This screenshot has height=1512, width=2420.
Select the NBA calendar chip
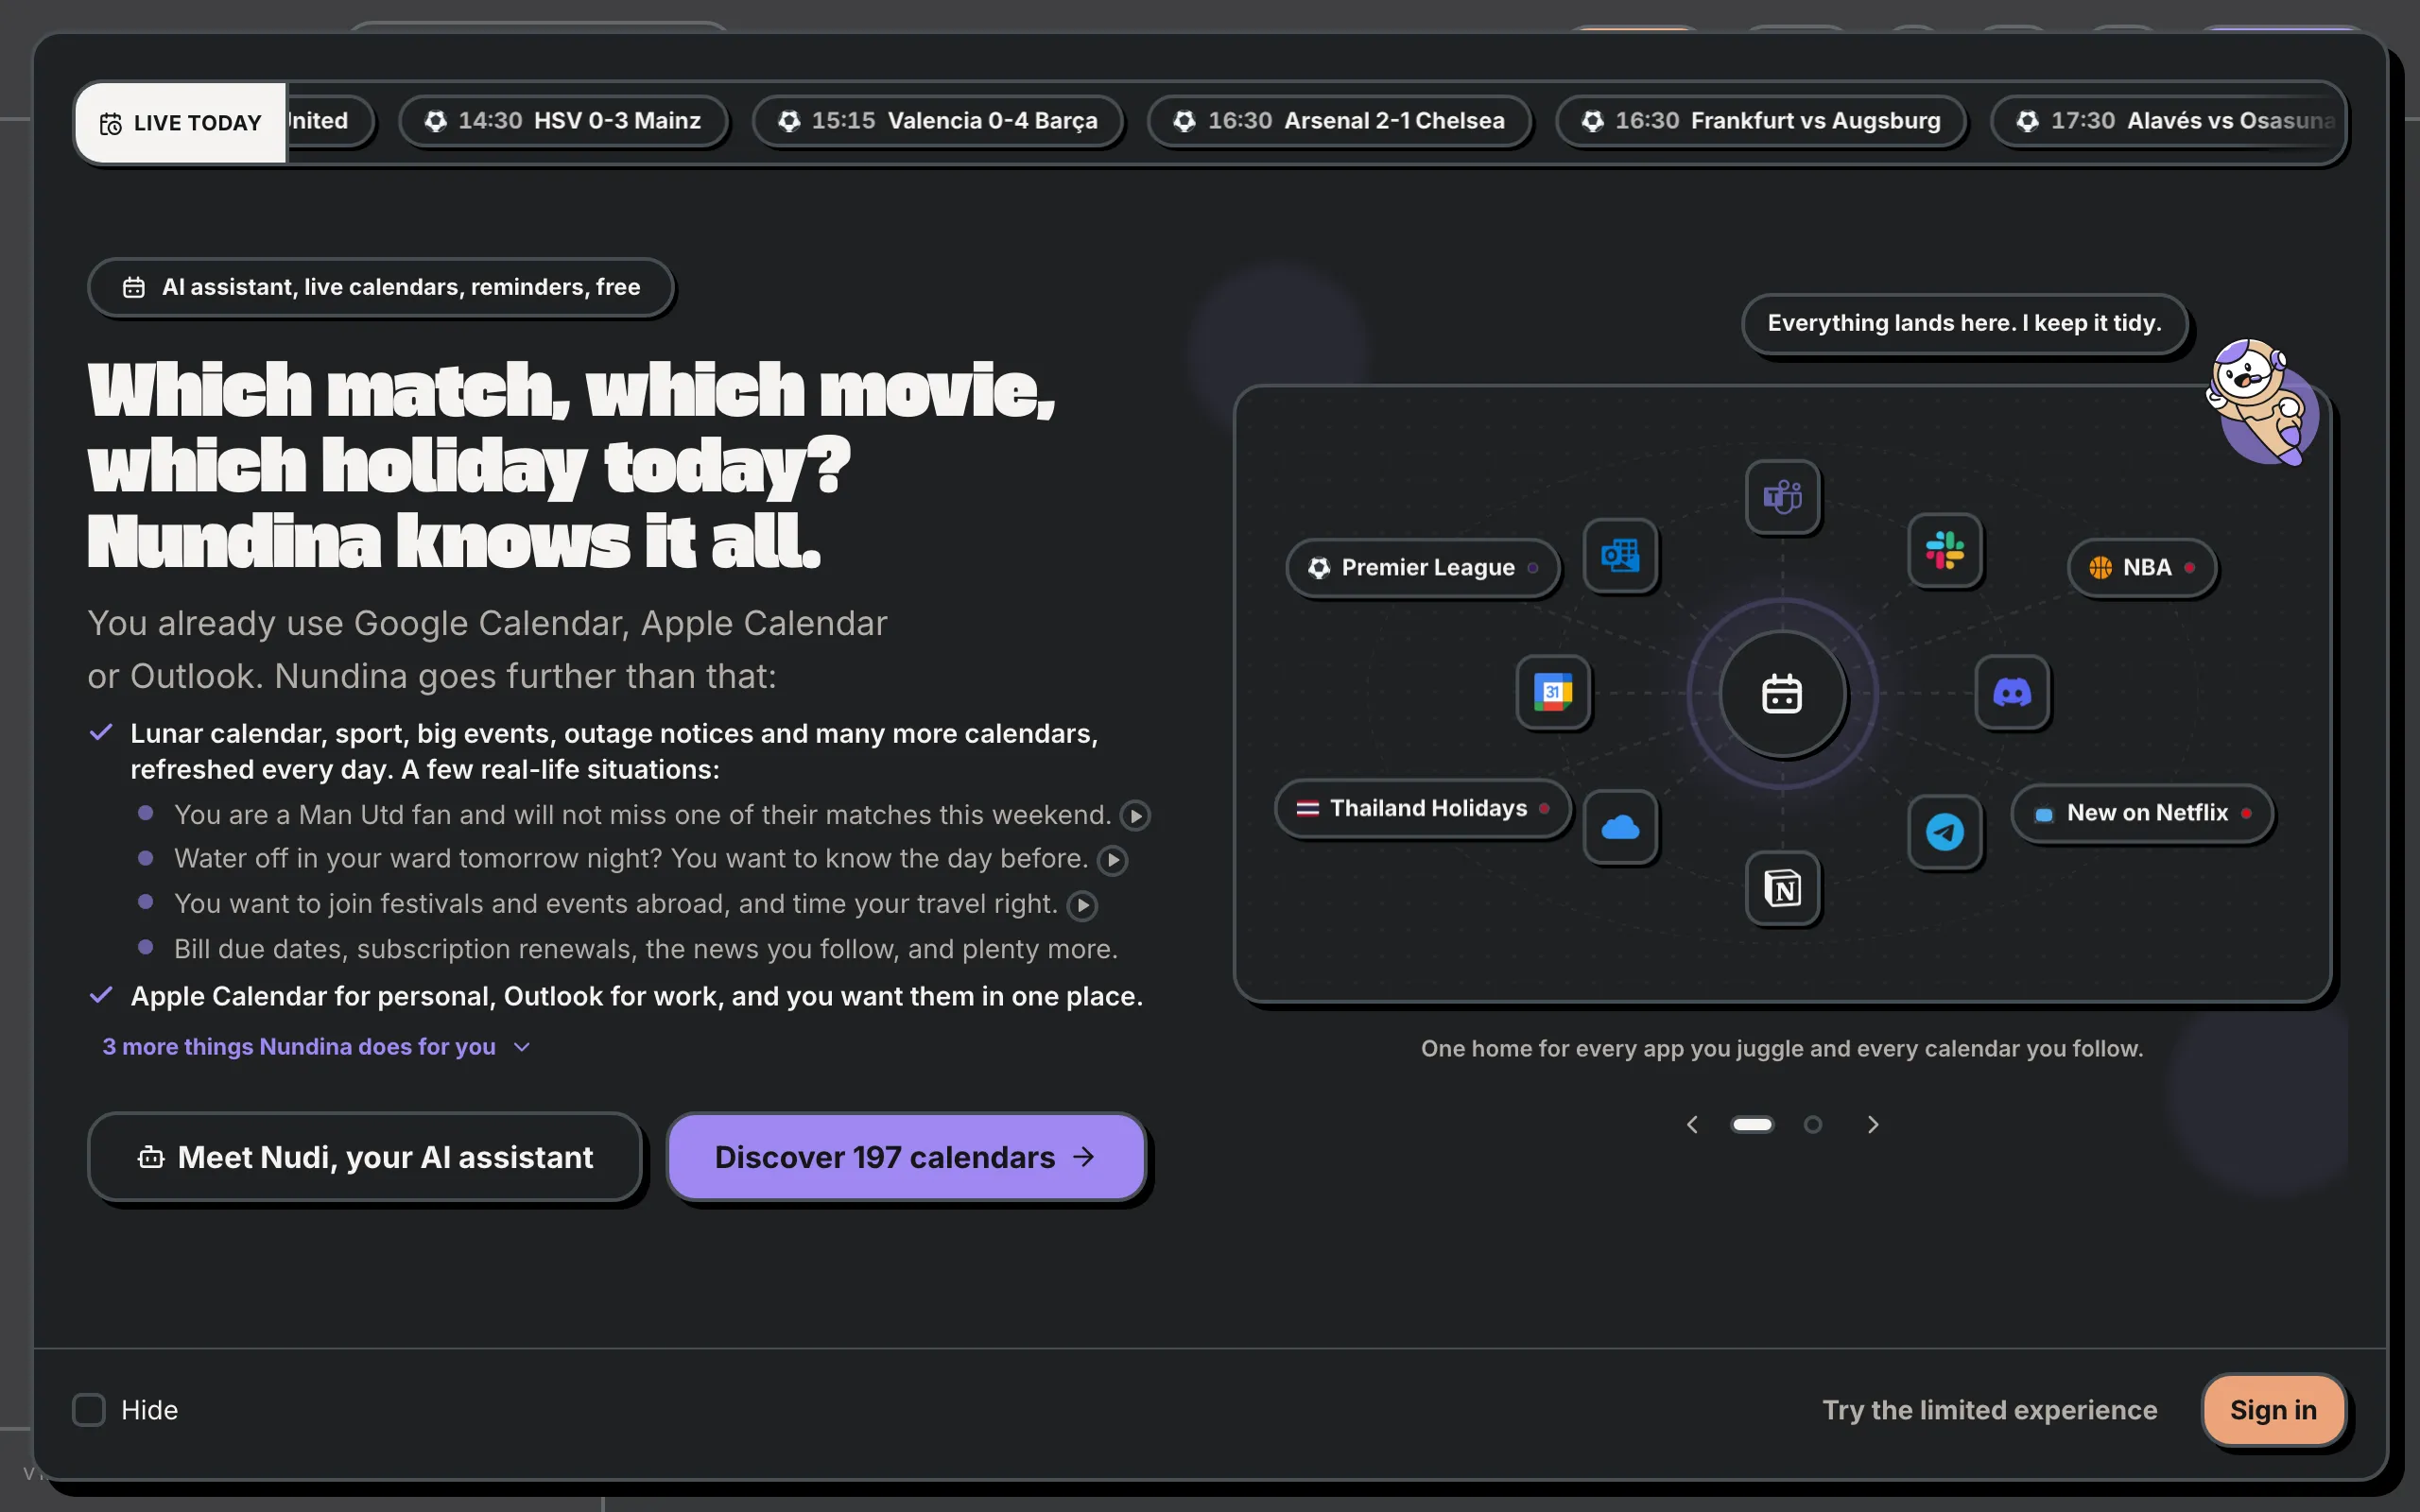point(2141,567)
